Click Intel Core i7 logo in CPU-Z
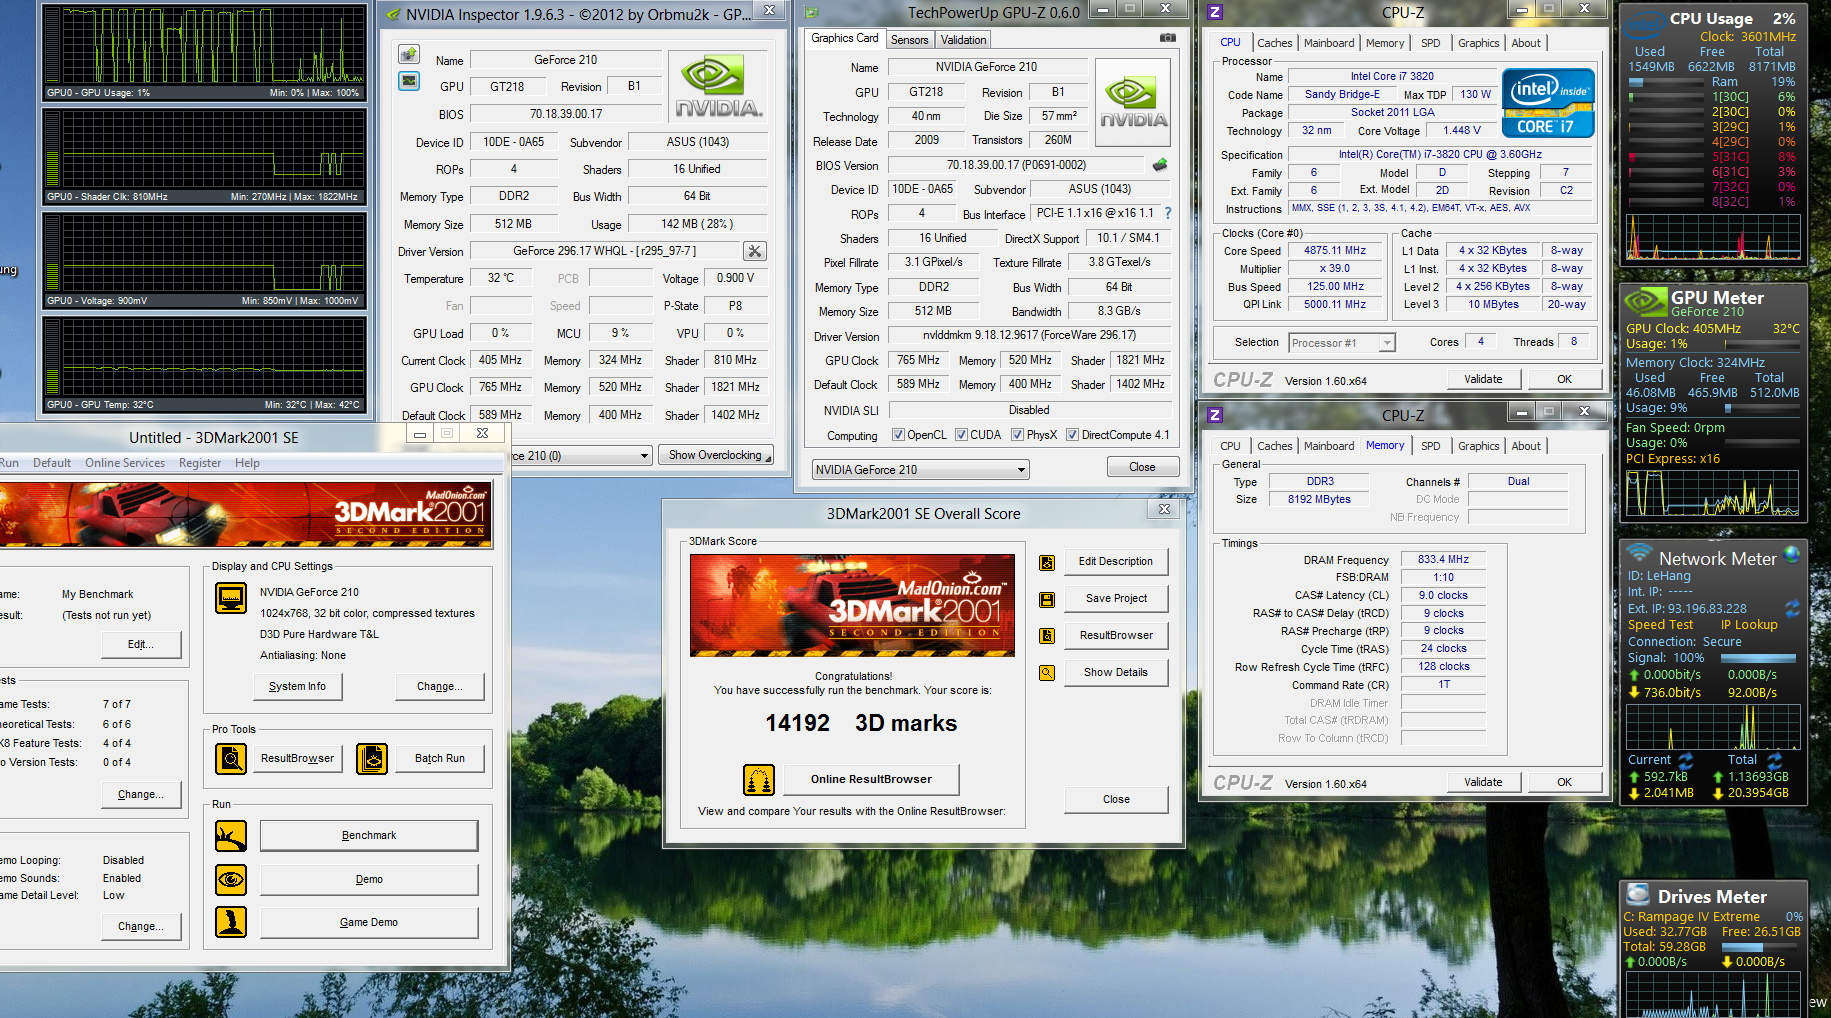Viewport: 1831px width, 1018px height. tap(1548, 103)
